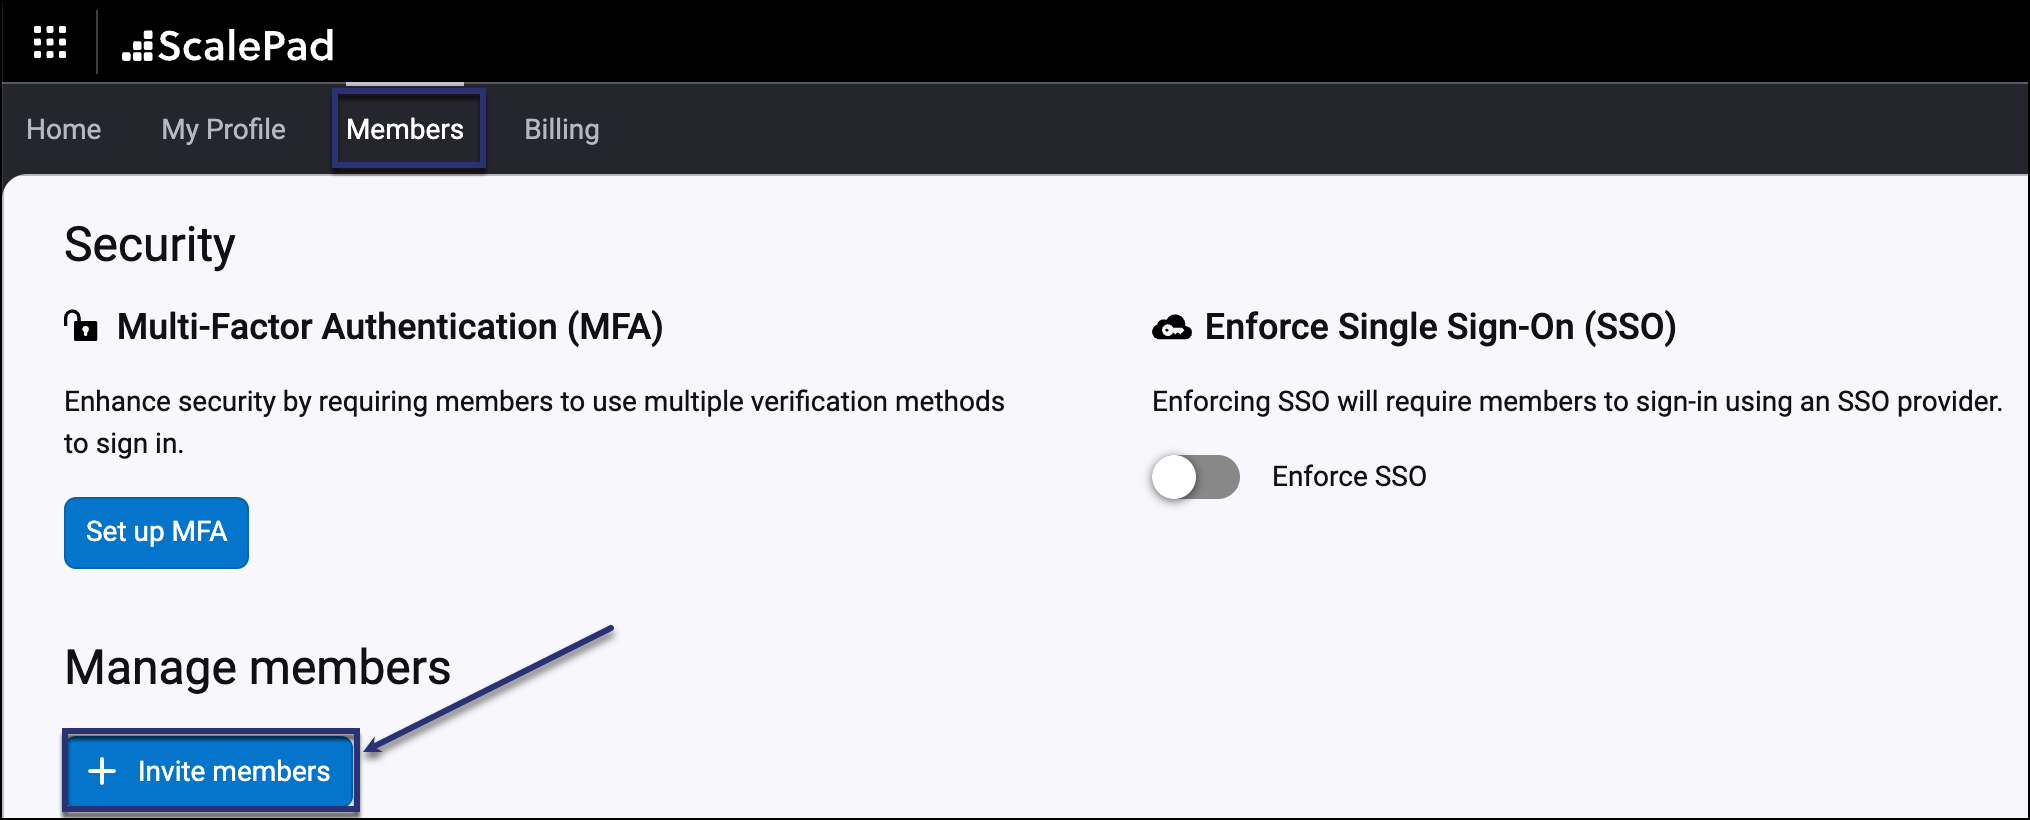Click the ScalePad wordmark text
This screenshot has height=820, width=2030.
(246, 46)
